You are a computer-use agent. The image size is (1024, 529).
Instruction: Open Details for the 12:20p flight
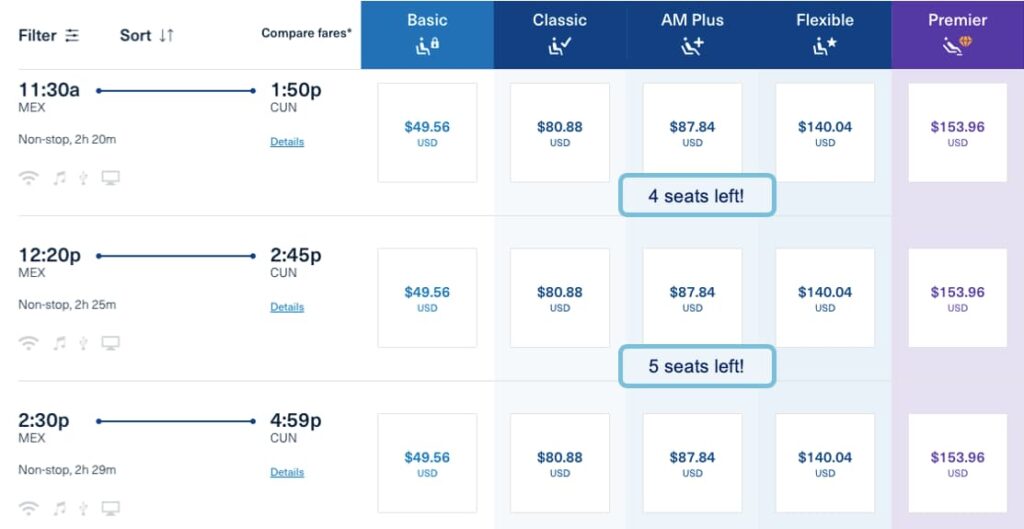click(x=287, y=307)
